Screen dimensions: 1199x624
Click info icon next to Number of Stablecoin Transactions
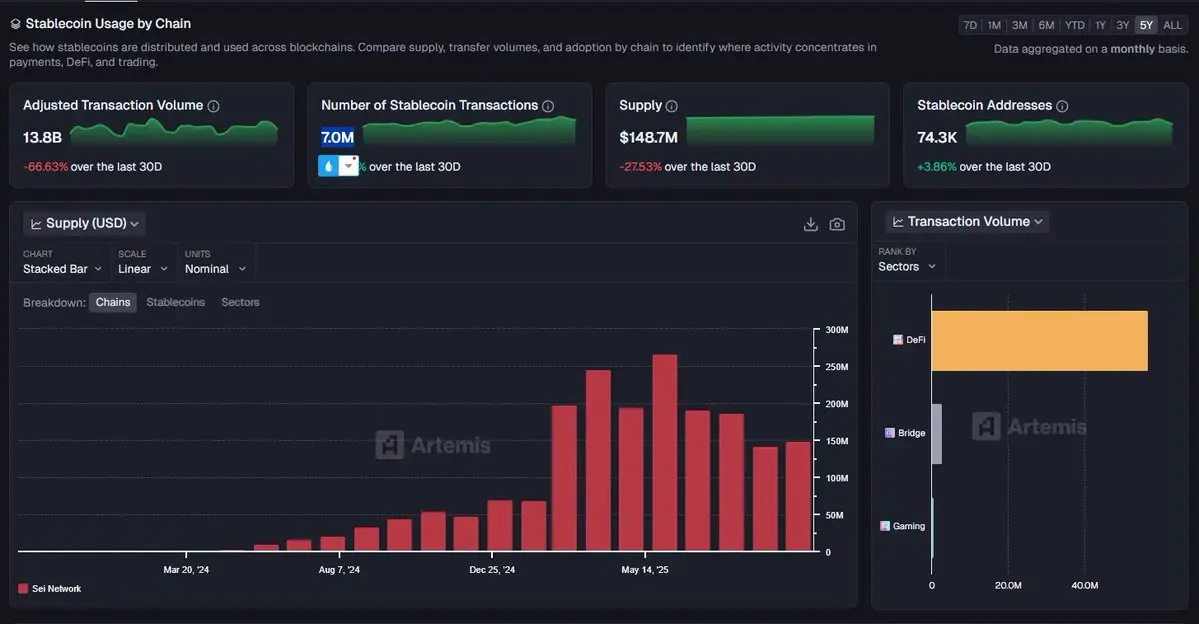[548, 106]
